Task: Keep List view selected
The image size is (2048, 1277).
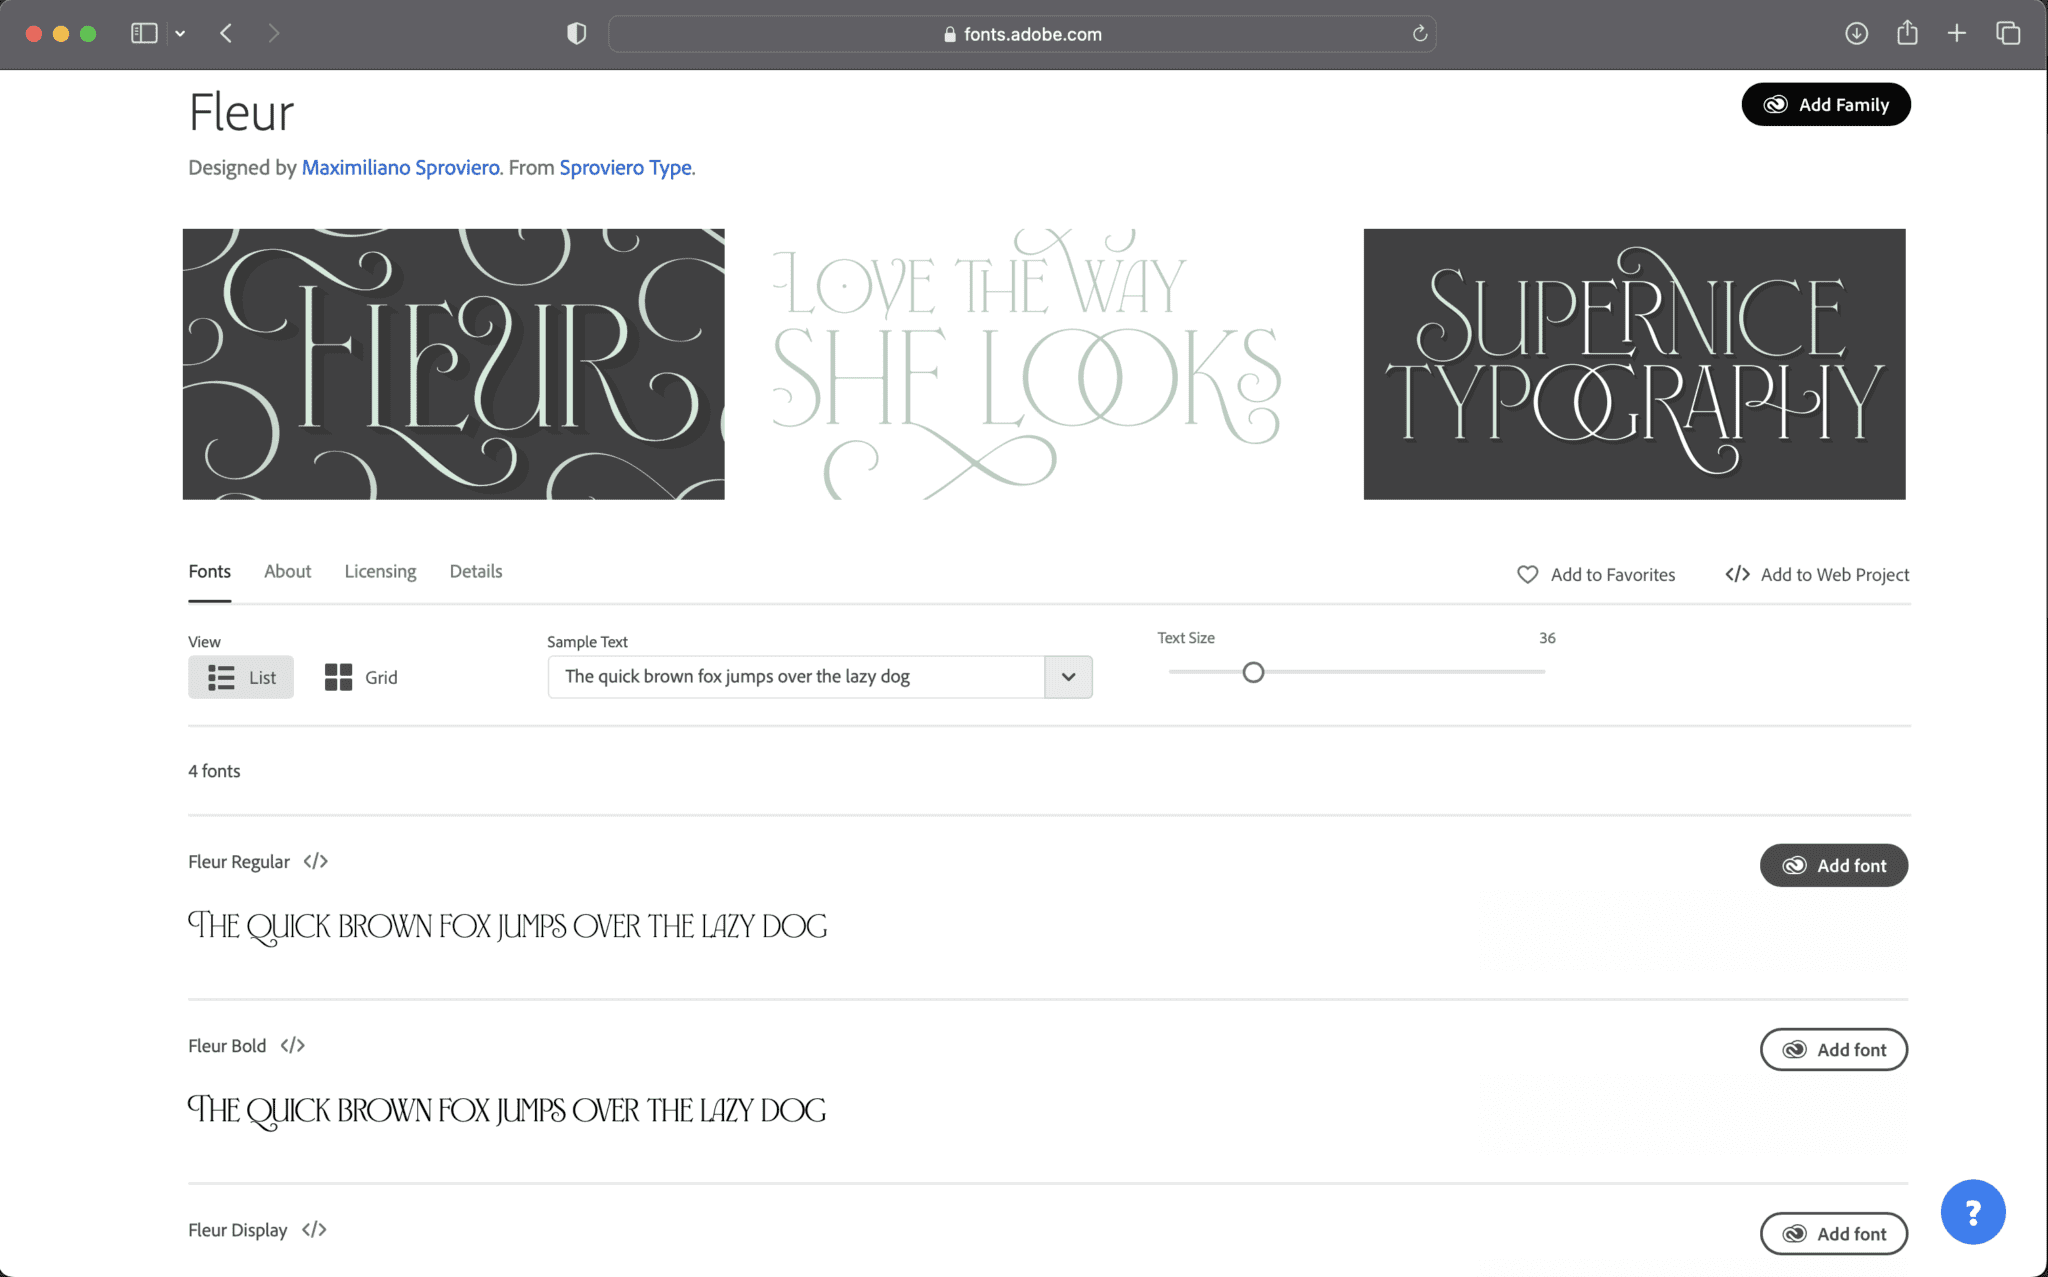Action: click(x=241, y=677)
